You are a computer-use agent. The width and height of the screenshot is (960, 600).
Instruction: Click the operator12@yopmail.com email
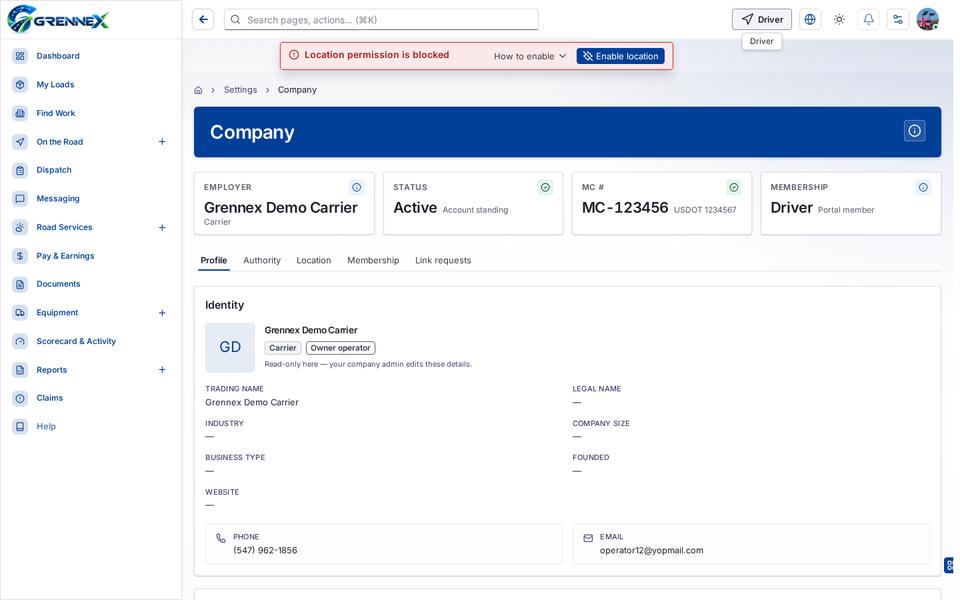point(651,550)
